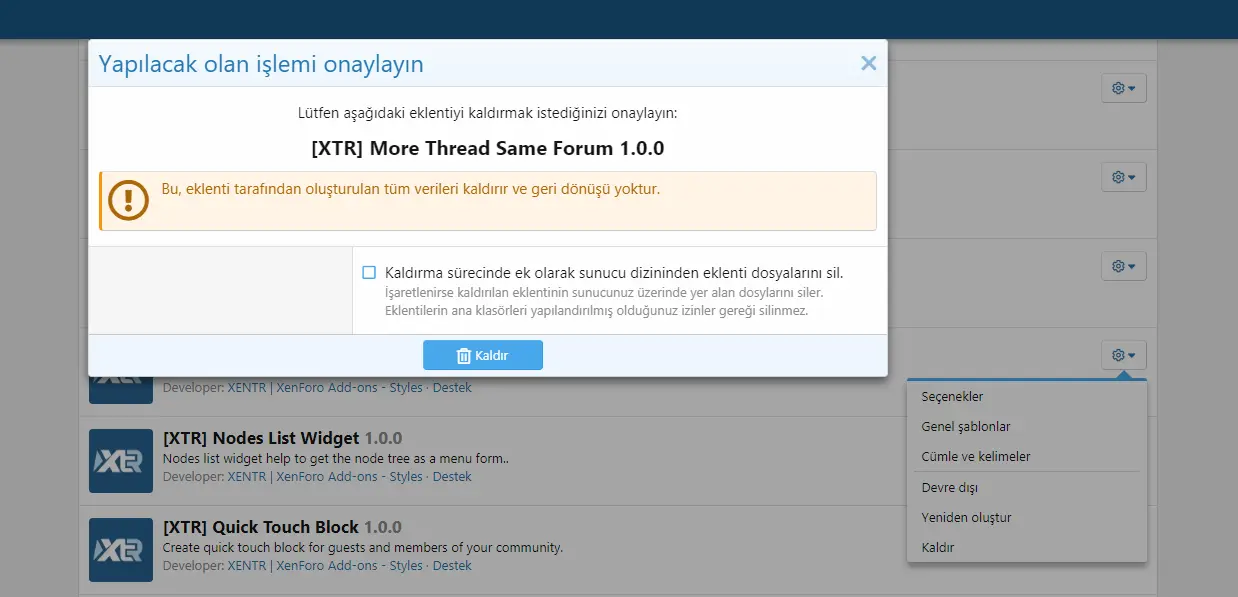This screenshot has height=597, width=1238.
Task: Select Kaldır in the dropdown menu
Action: click(x=1027, y=547)
